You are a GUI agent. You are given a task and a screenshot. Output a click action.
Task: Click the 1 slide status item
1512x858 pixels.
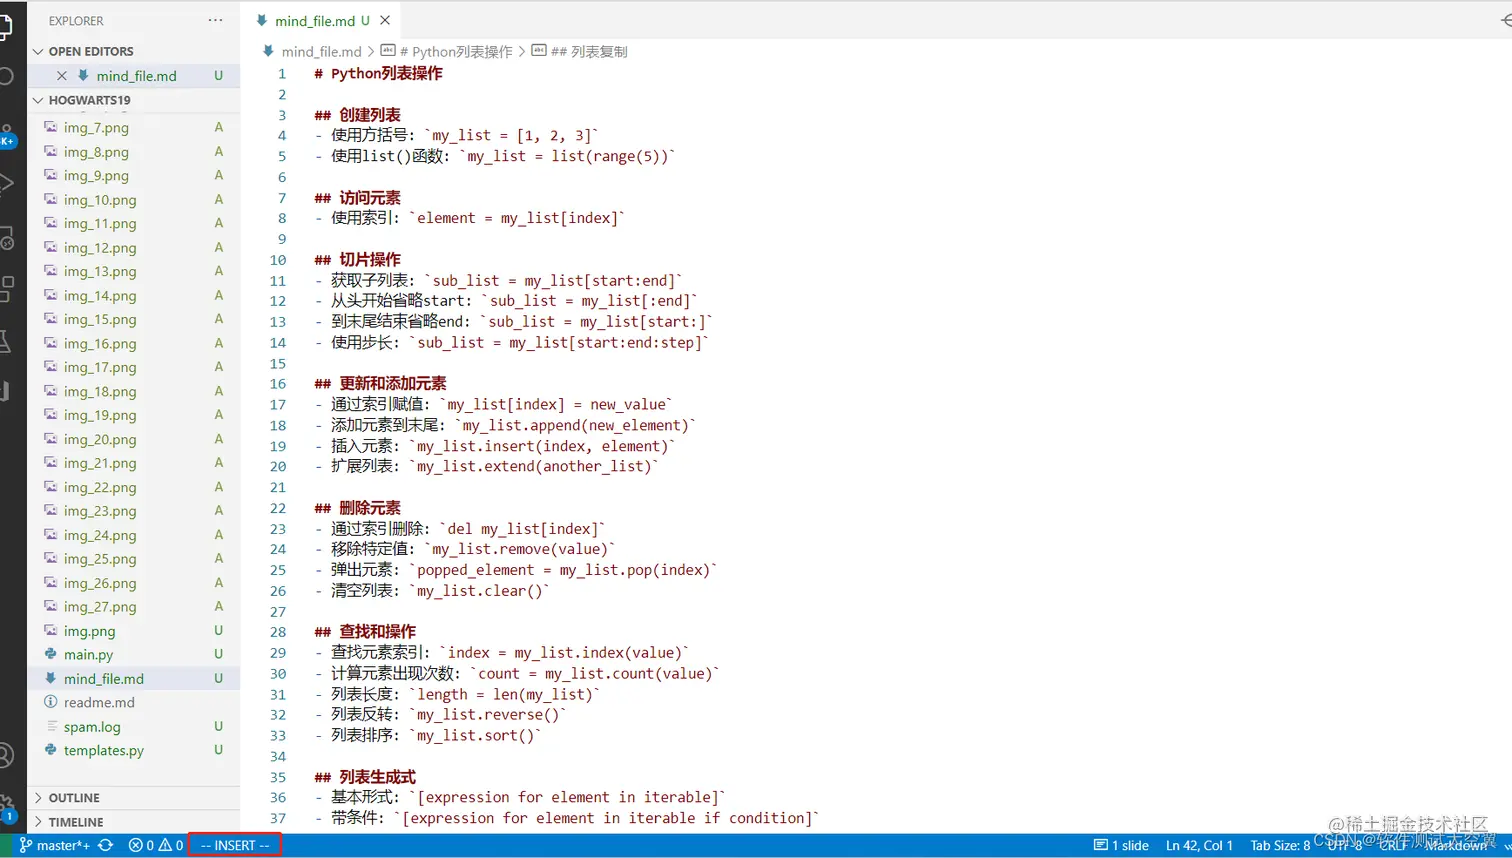pyautogui.click(x=1121, y=846)
